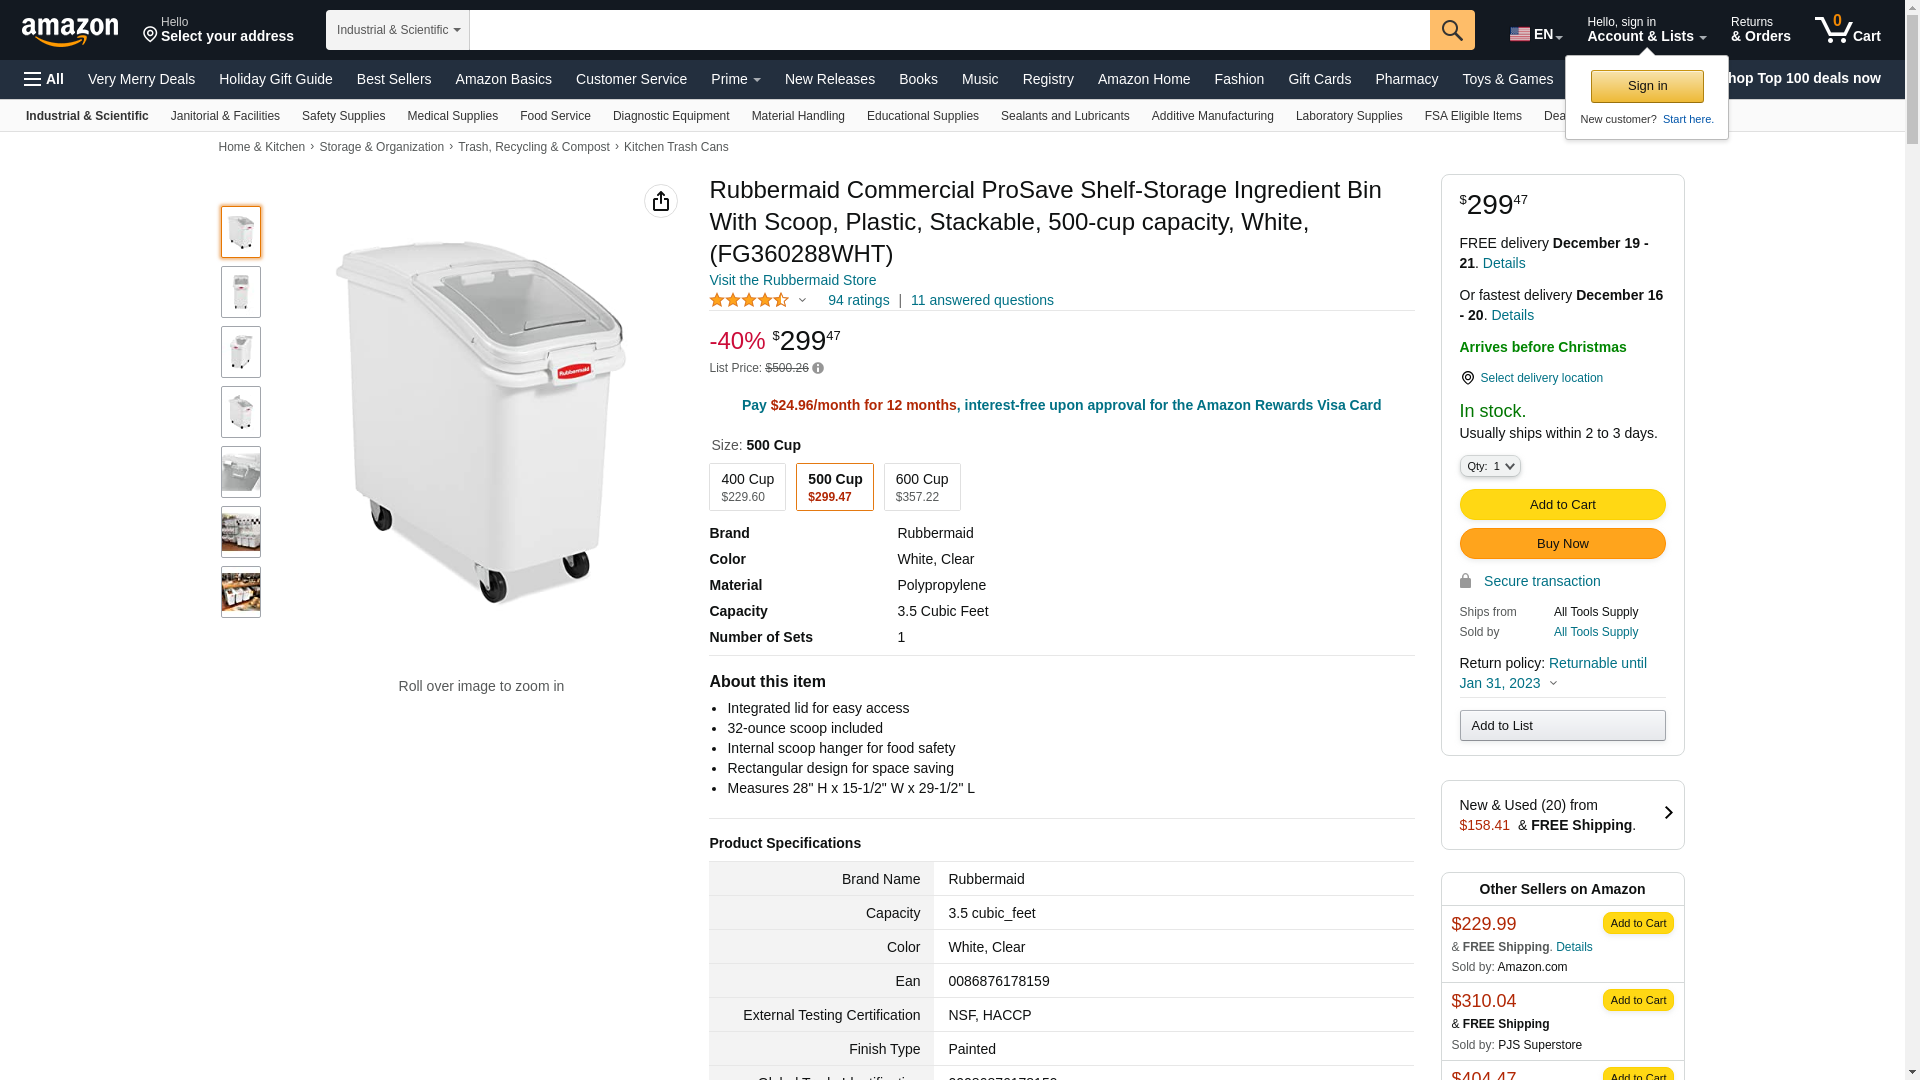
Task: Visit the Rubbermaid Store link
Action: tap(792, 280)
